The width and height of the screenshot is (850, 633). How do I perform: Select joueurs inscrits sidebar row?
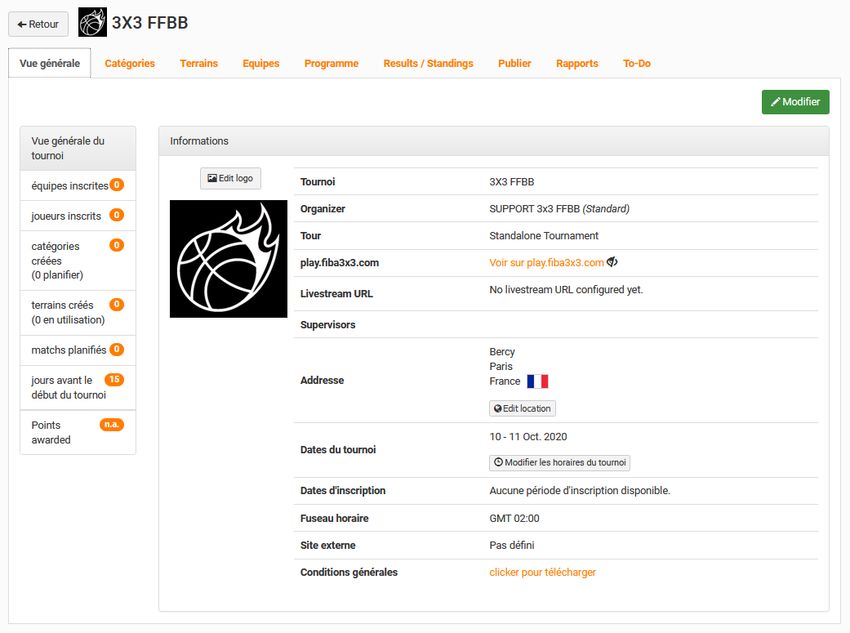click(78, 216)
